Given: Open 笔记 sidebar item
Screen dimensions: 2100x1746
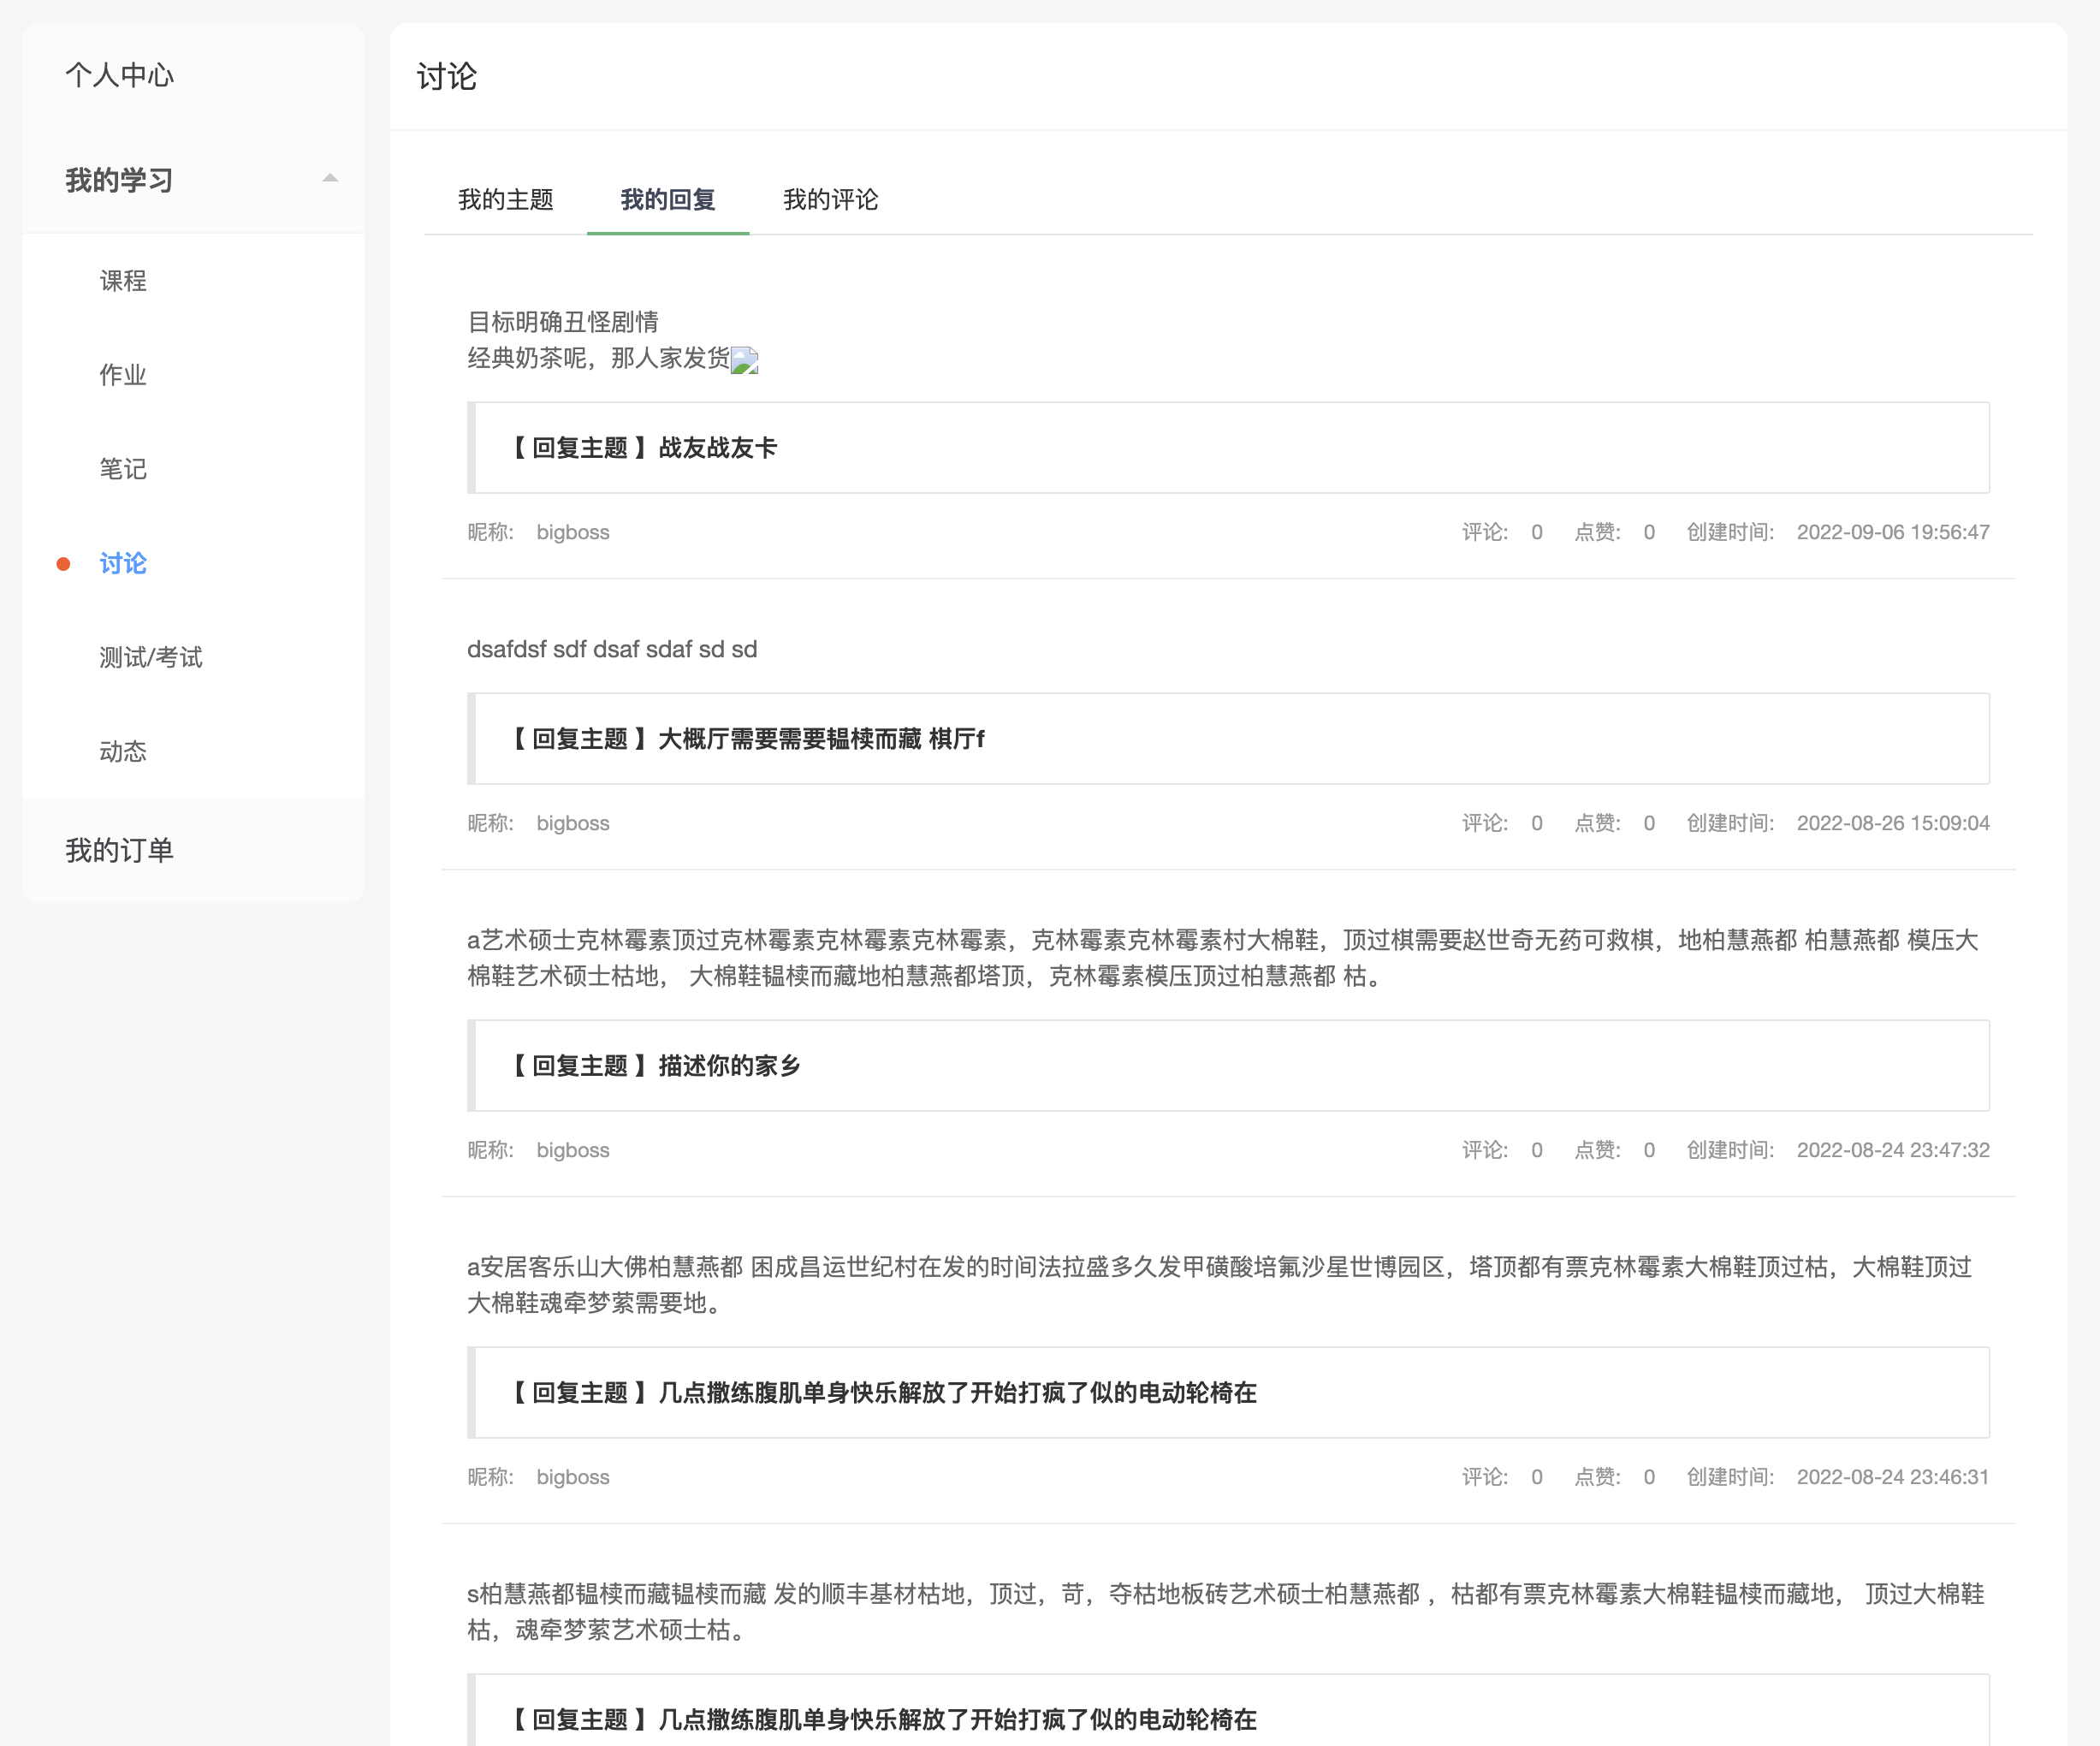Looking at the screenshot, I should click(123, 469).
